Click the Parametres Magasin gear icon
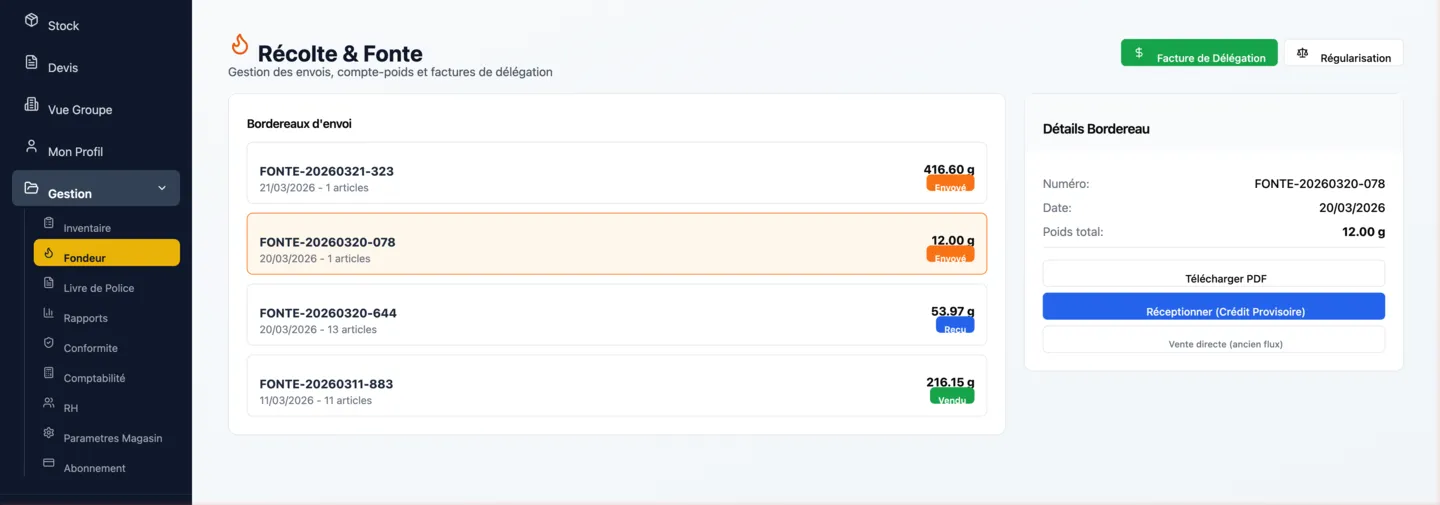 [48, 433]
